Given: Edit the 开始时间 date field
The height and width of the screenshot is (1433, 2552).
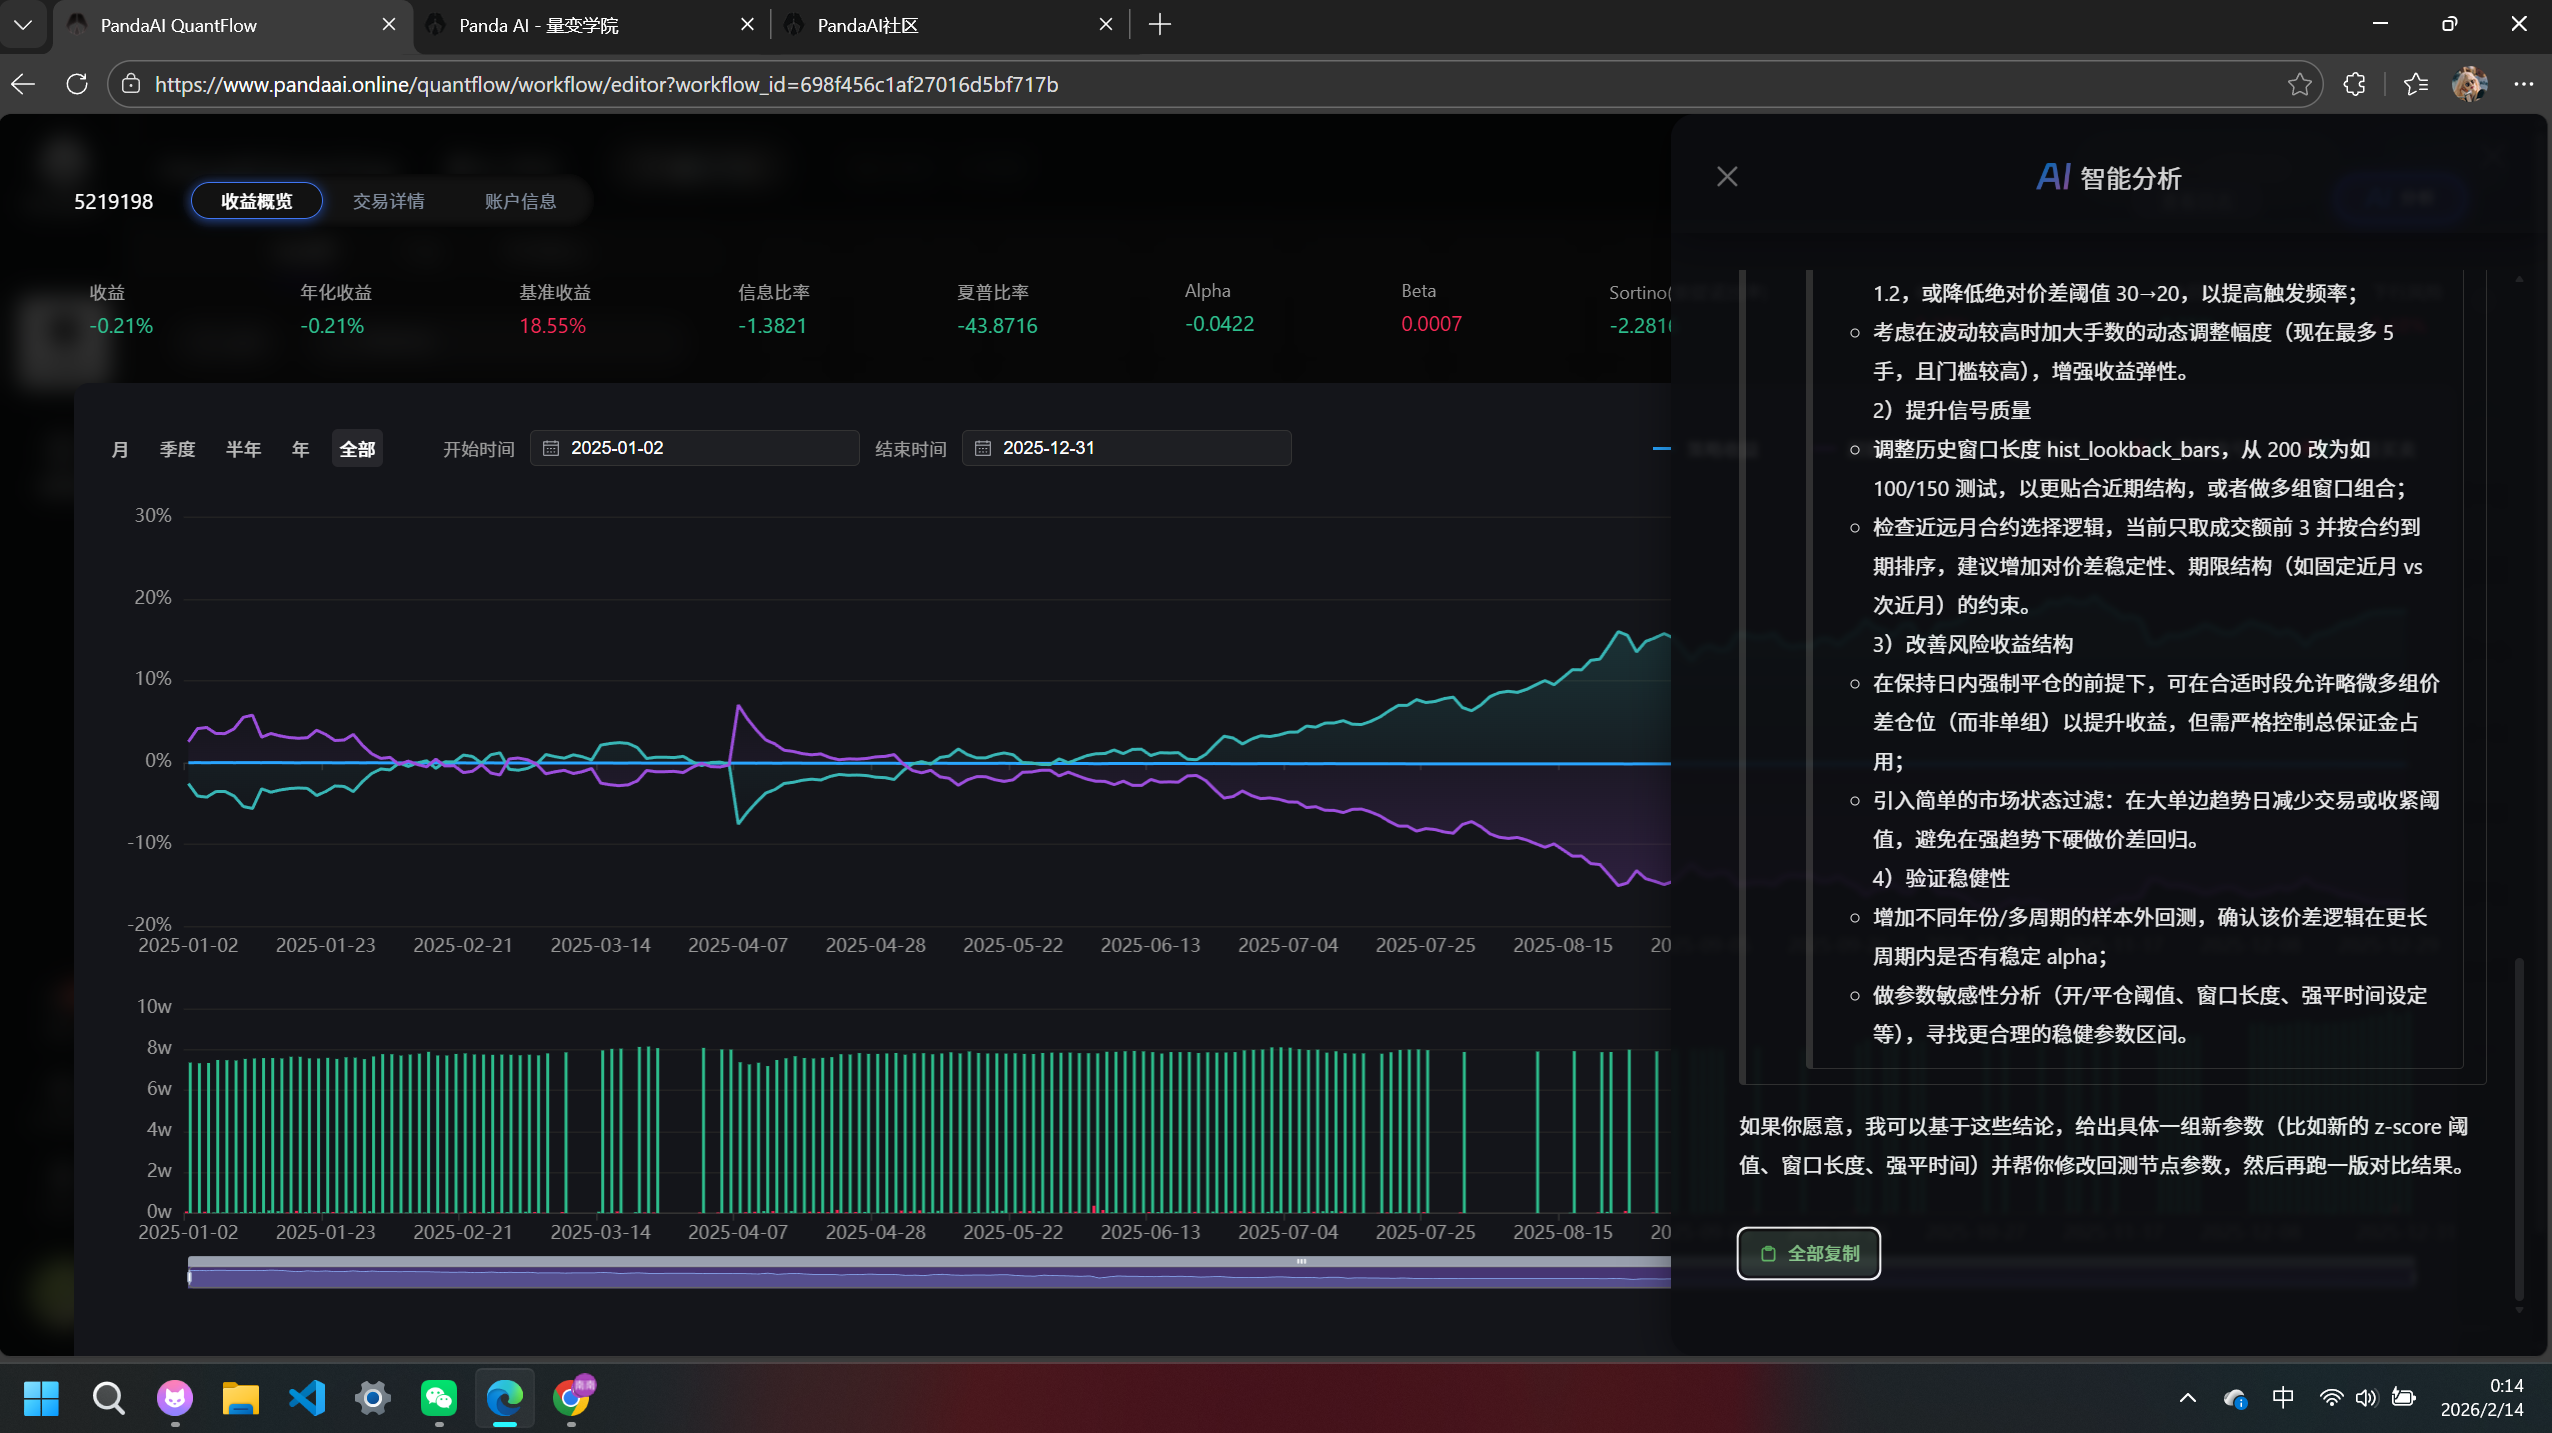Looking at the screenshot, I should [694, 448].
